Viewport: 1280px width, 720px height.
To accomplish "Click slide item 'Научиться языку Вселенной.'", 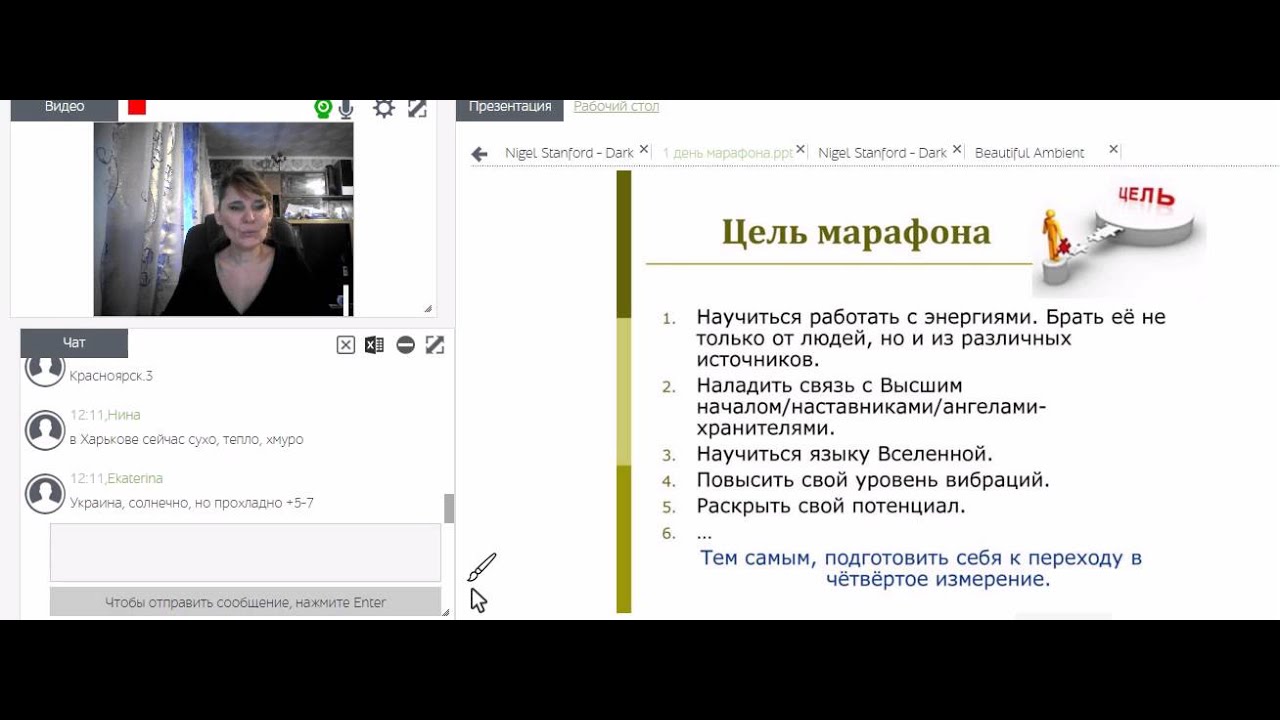I will (x=845, y=454).
